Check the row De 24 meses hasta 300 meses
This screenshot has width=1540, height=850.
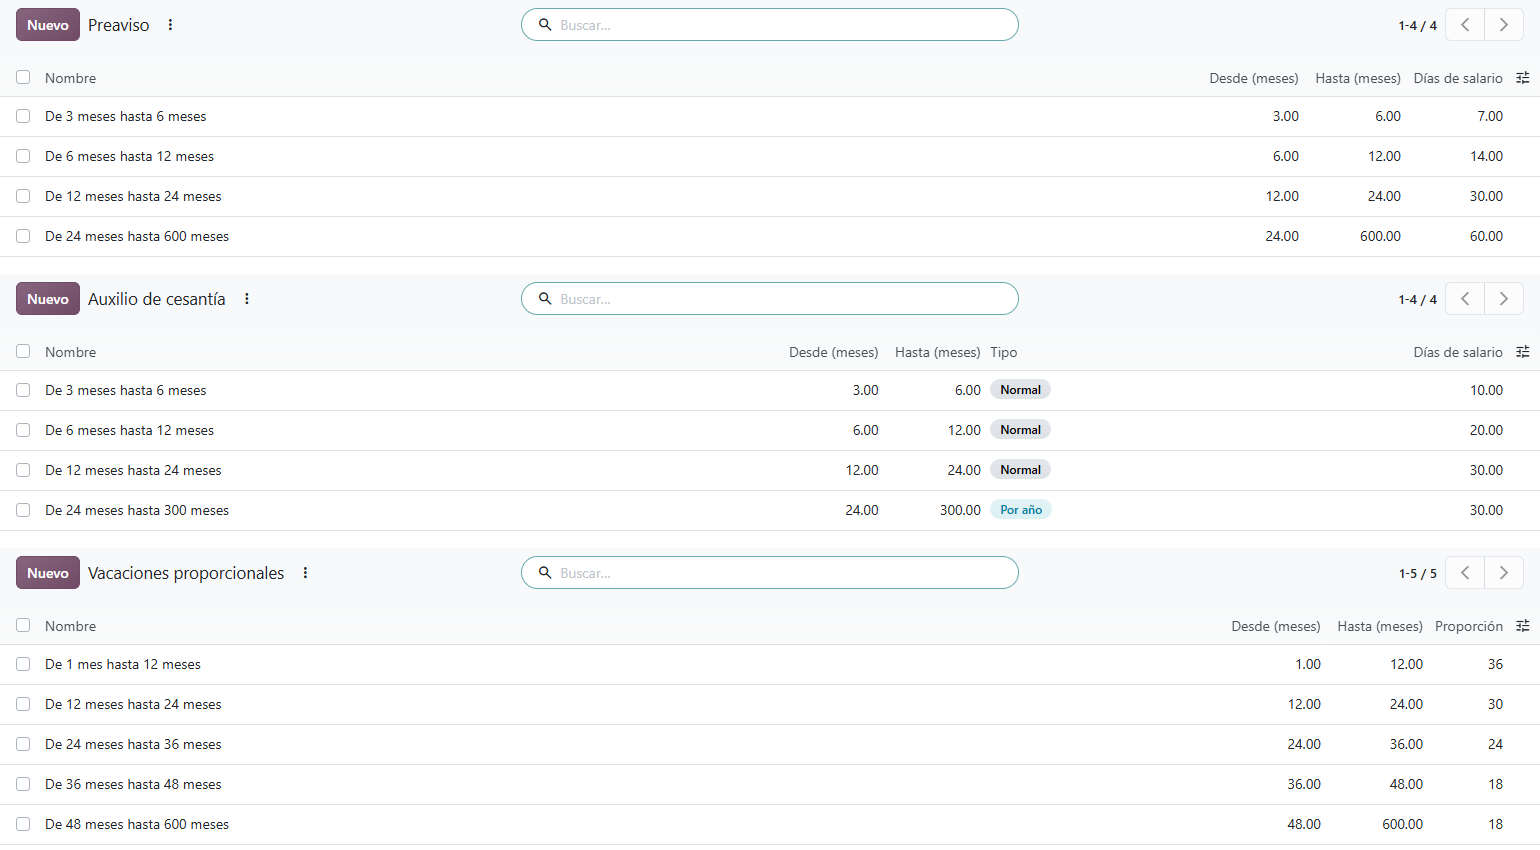coord(23,510)
